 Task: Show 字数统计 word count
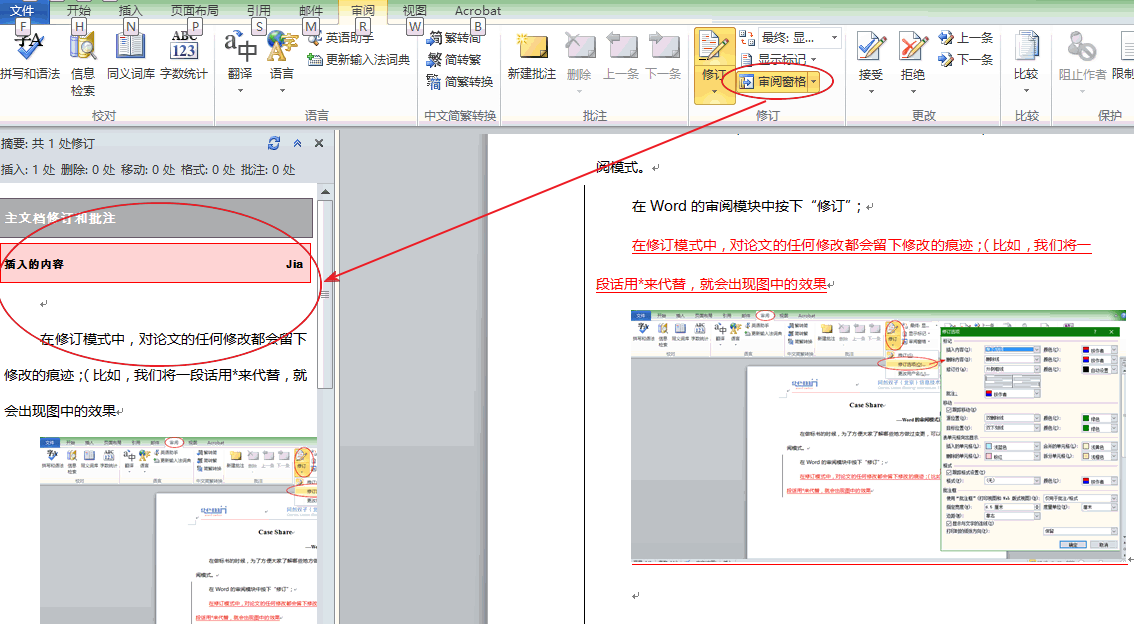184,54
